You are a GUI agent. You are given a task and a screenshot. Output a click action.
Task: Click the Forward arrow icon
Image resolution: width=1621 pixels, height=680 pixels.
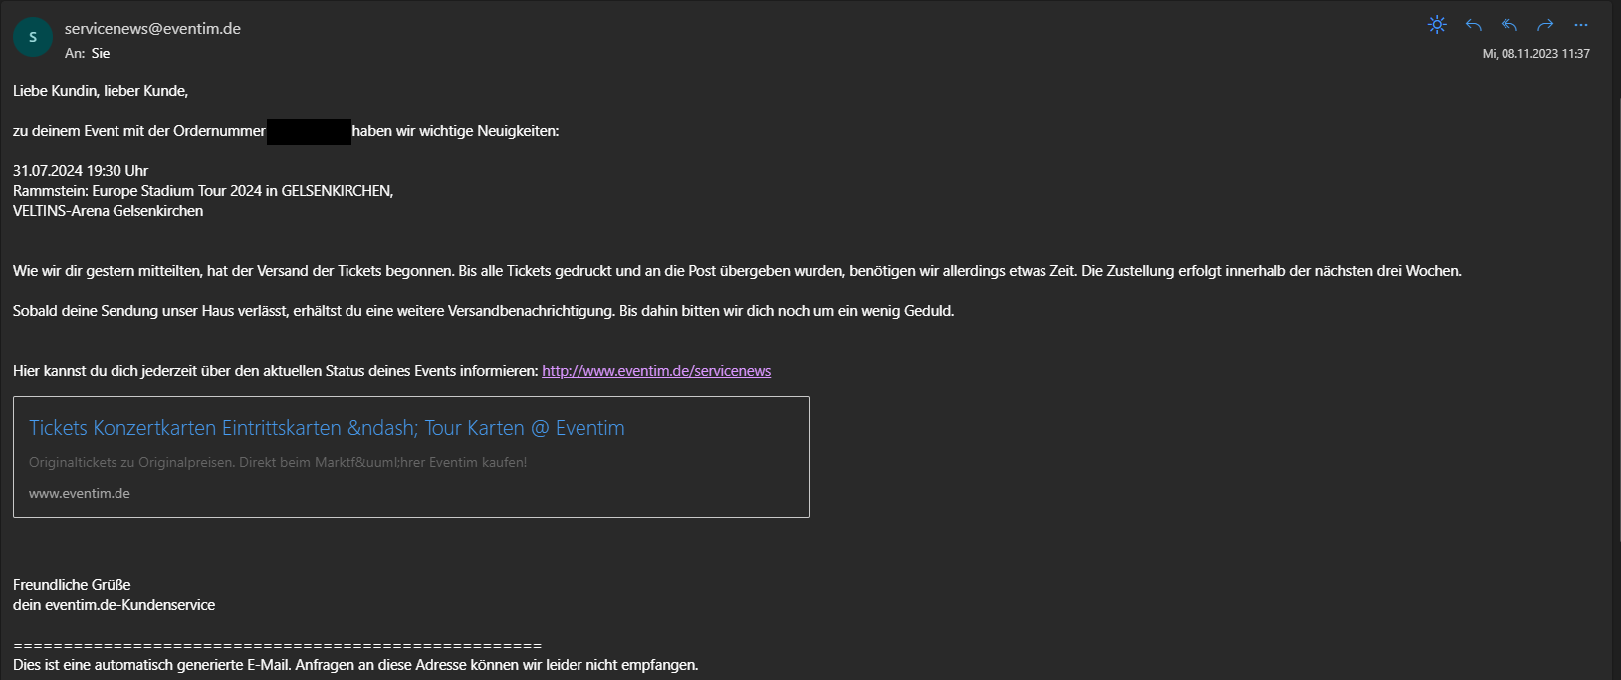(1545, 25)
